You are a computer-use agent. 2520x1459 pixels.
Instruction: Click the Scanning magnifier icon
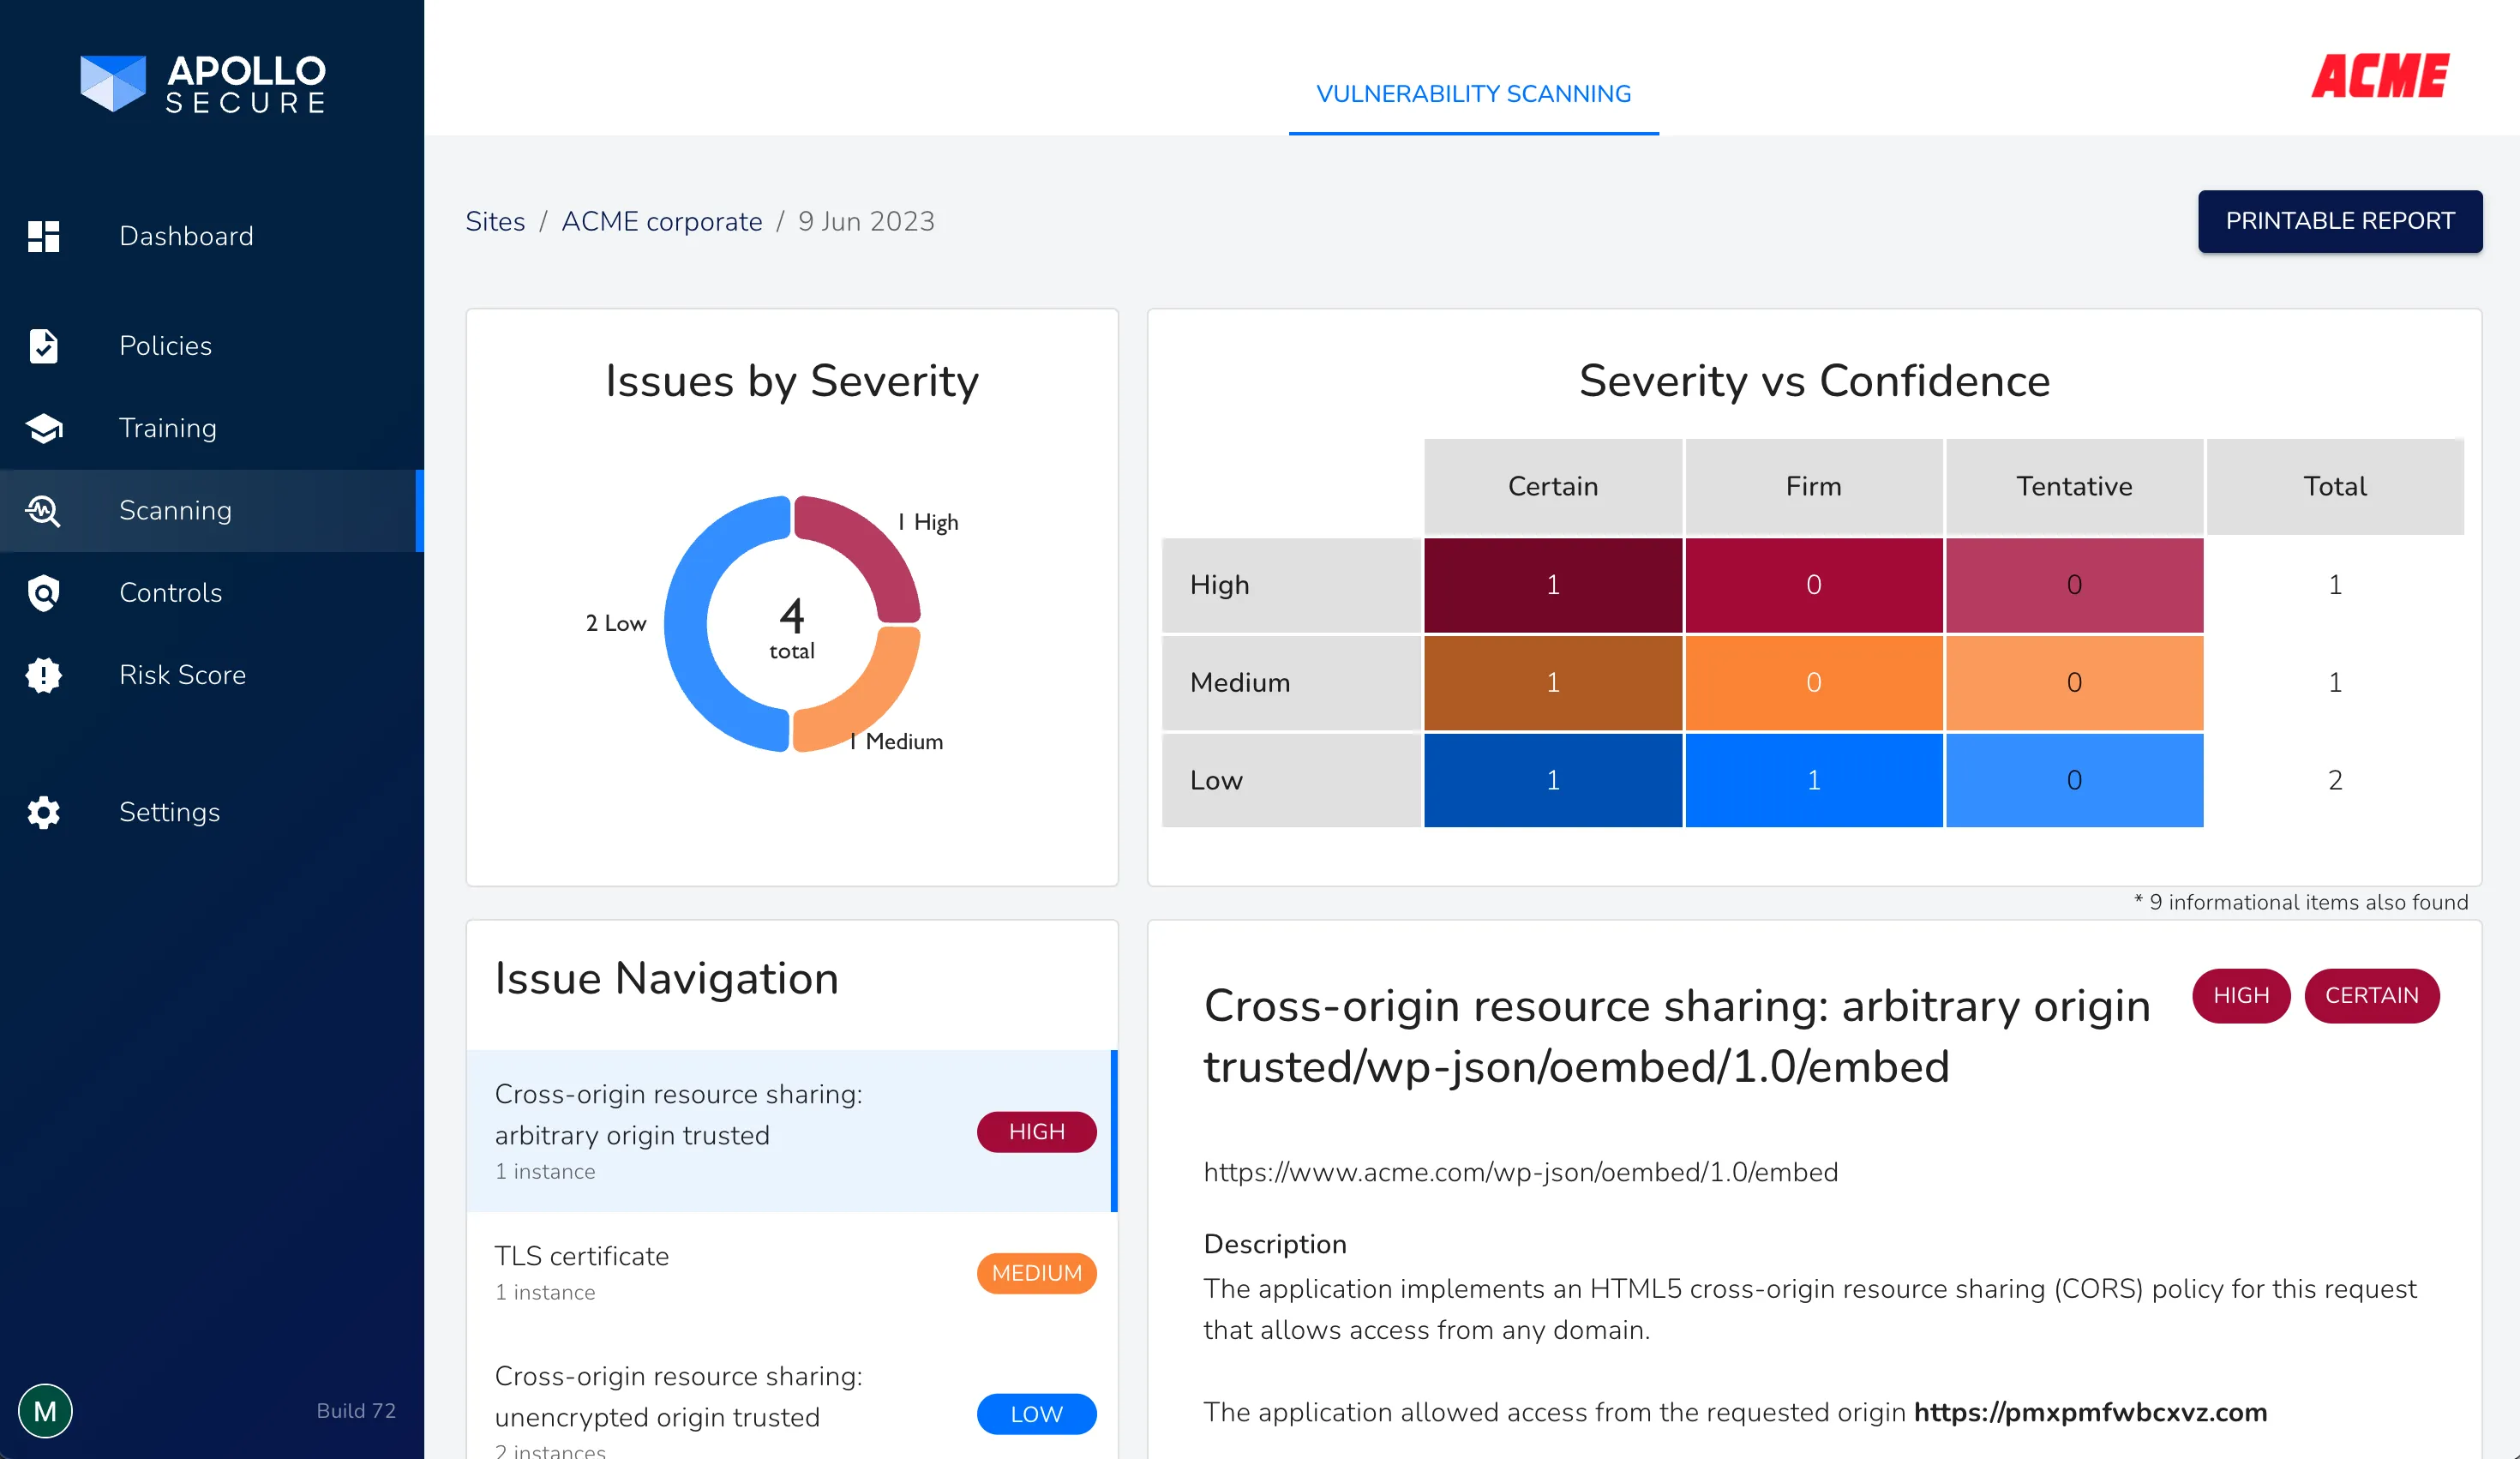pos(44,510)
